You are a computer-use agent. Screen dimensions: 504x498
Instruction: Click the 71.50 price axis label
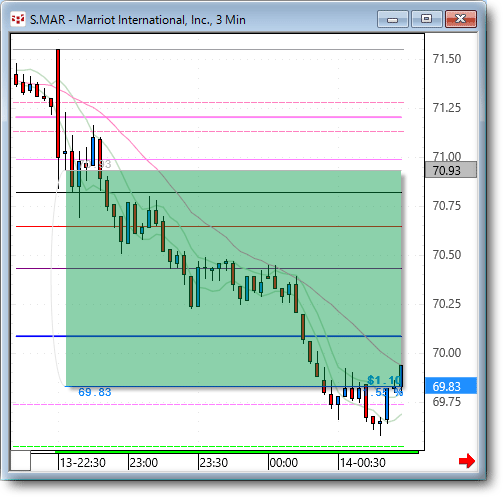[447, 59]
